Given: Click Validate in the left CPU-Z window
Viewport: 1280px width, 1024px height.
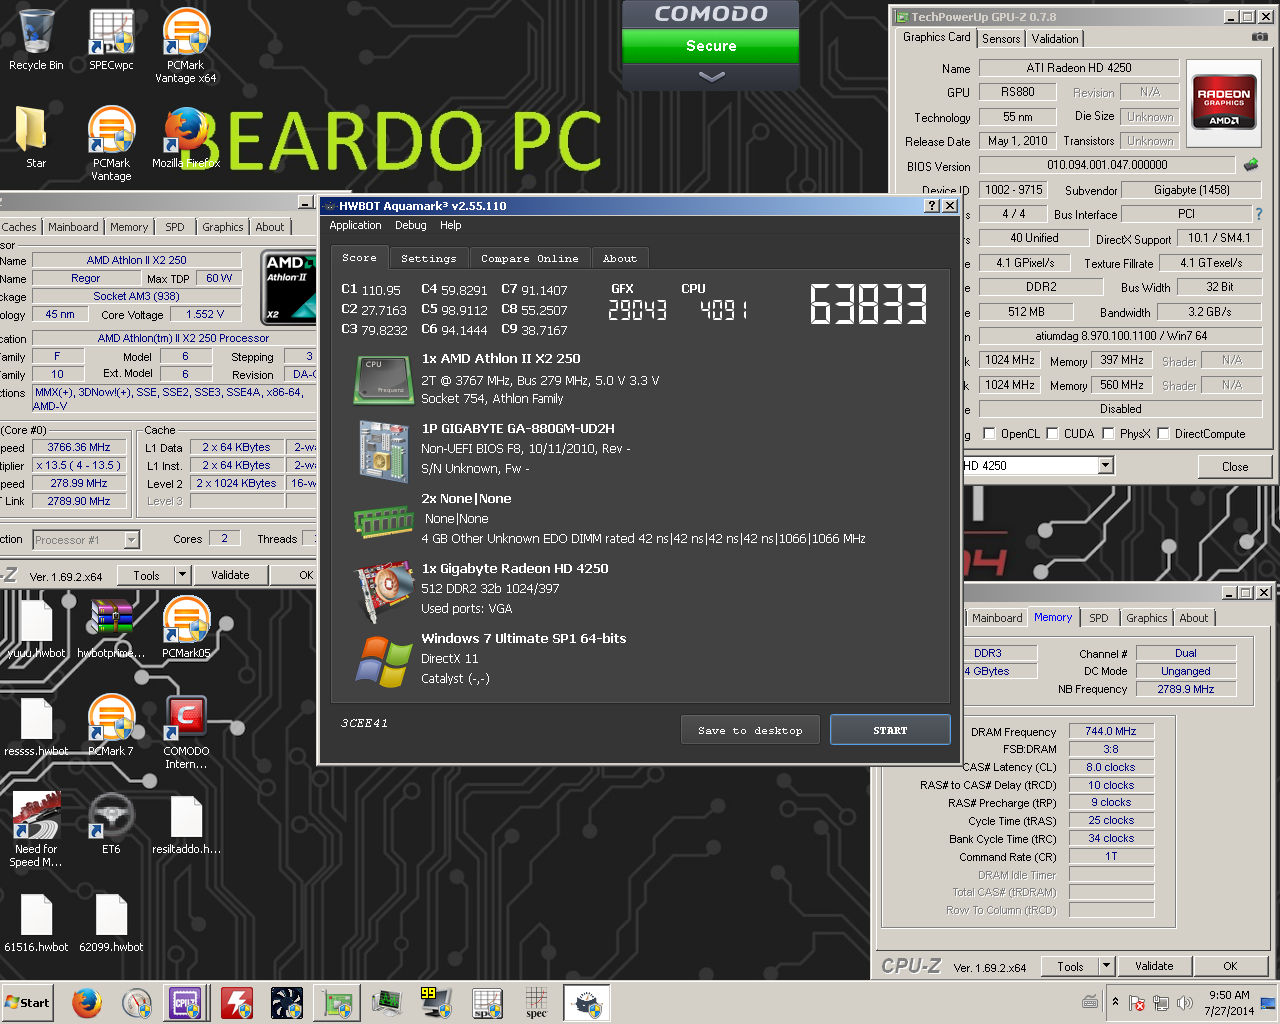Looking at the screenshot, I should 230,575.
